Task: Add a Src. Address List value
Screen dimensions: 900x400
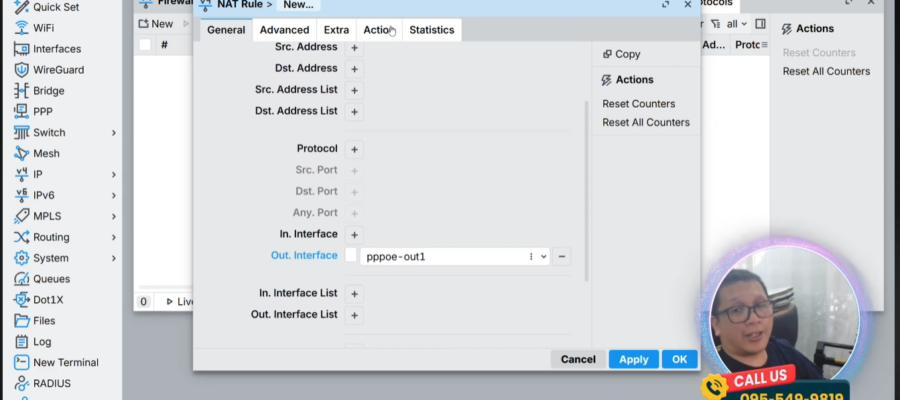Action: coord(354,91)
